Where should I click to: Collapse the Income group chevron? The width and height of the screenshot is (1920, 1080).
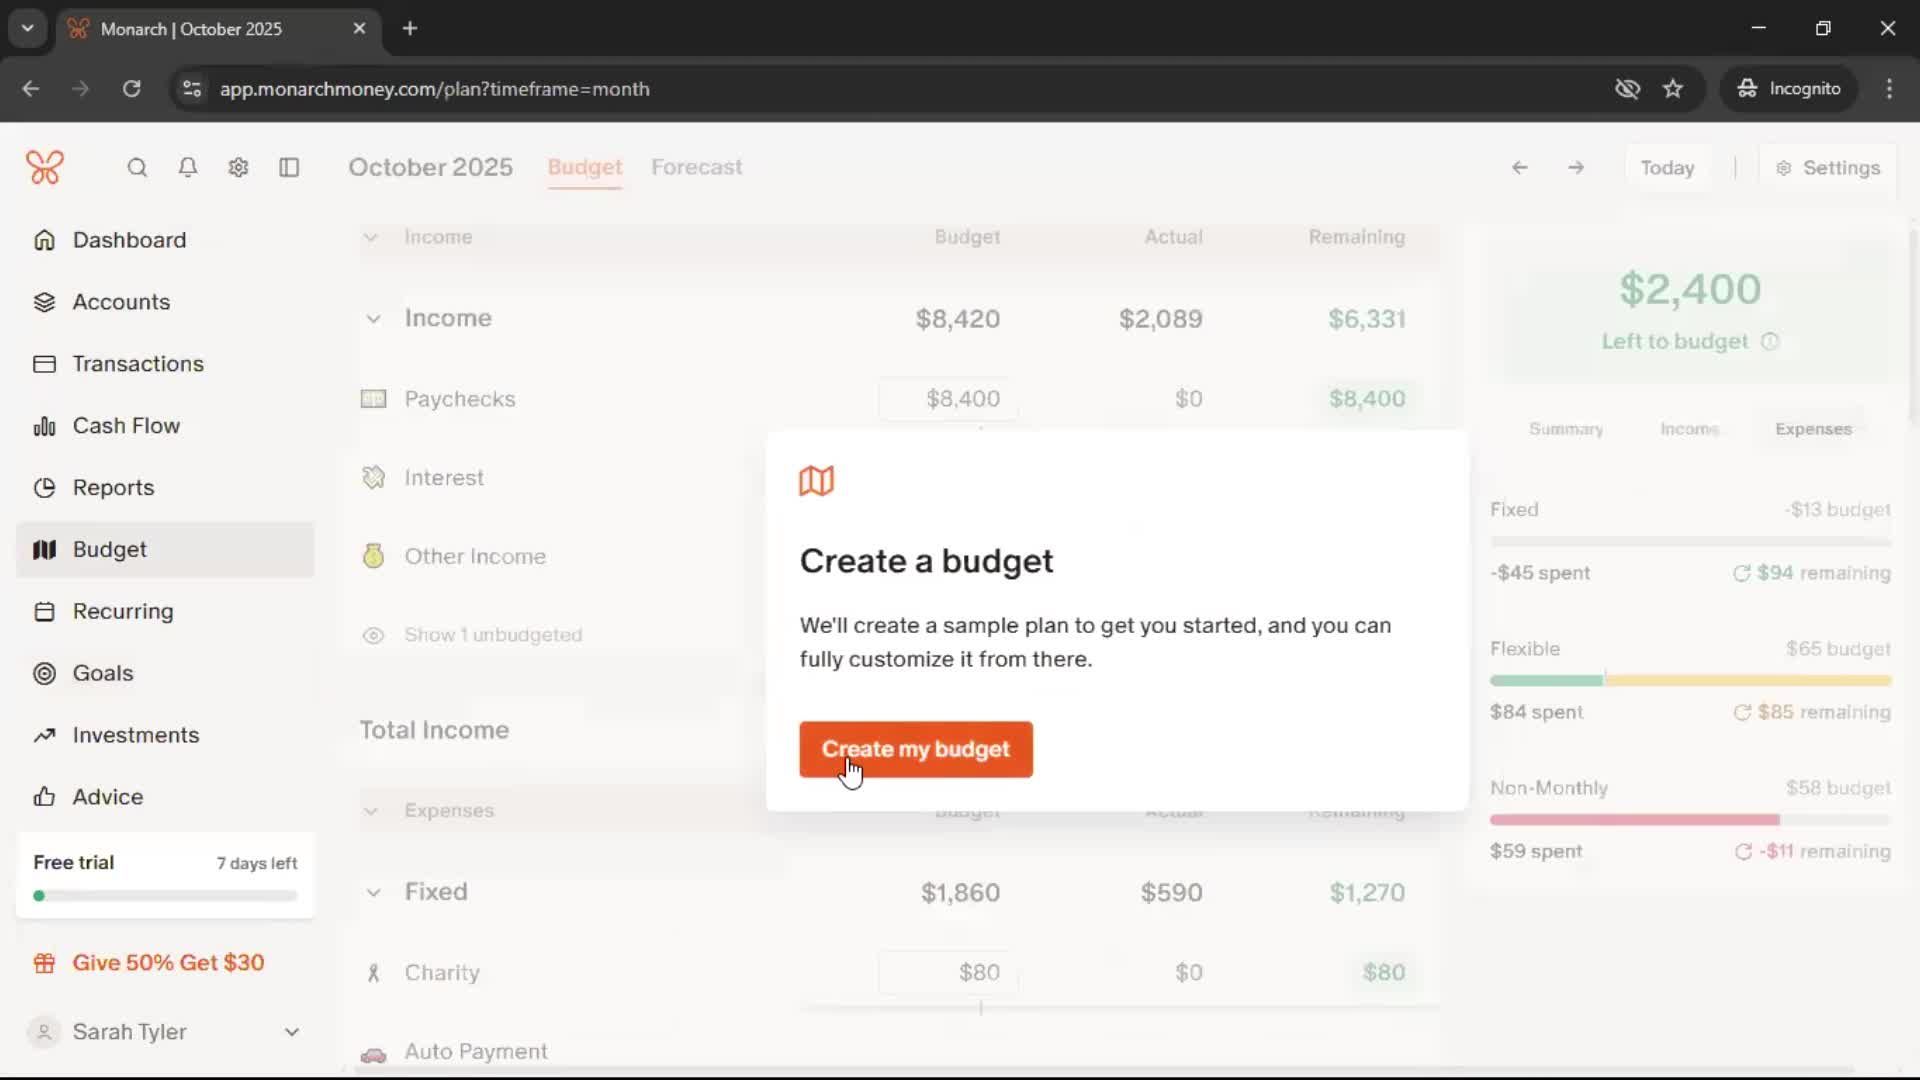[373, 319]
